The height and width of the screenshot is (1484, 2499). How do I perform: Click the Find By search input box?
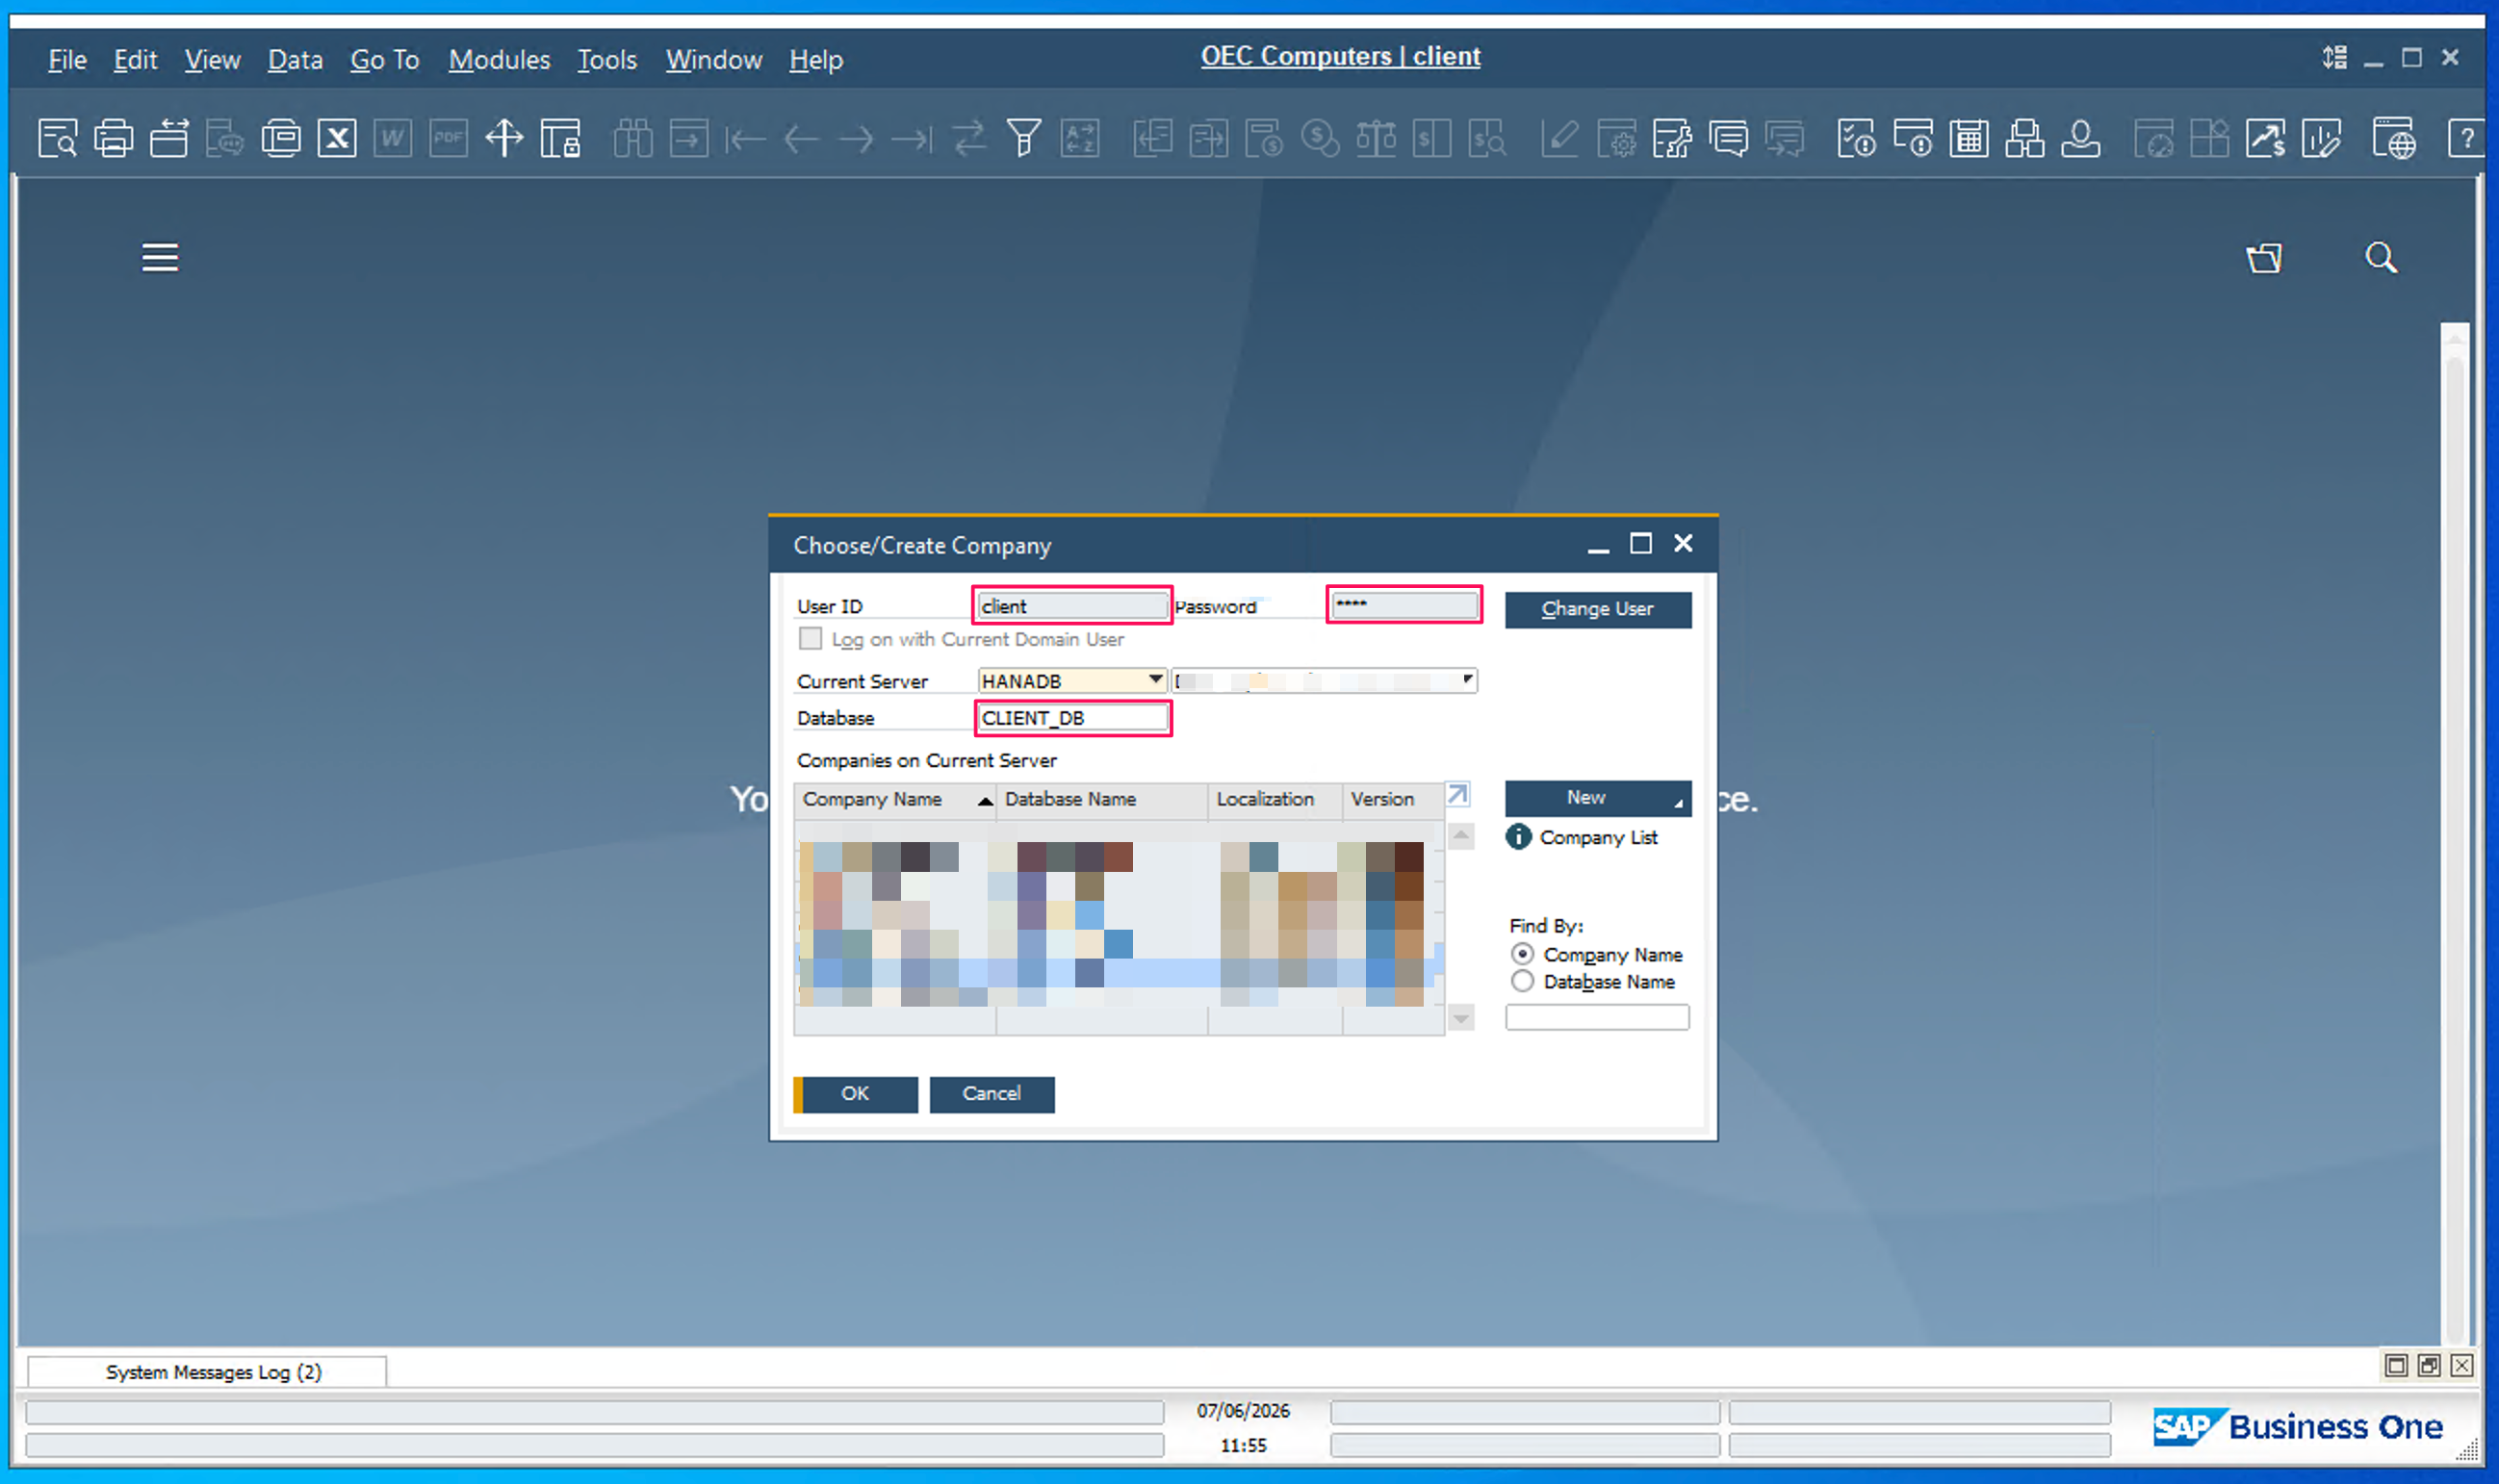point(1597,1017)
